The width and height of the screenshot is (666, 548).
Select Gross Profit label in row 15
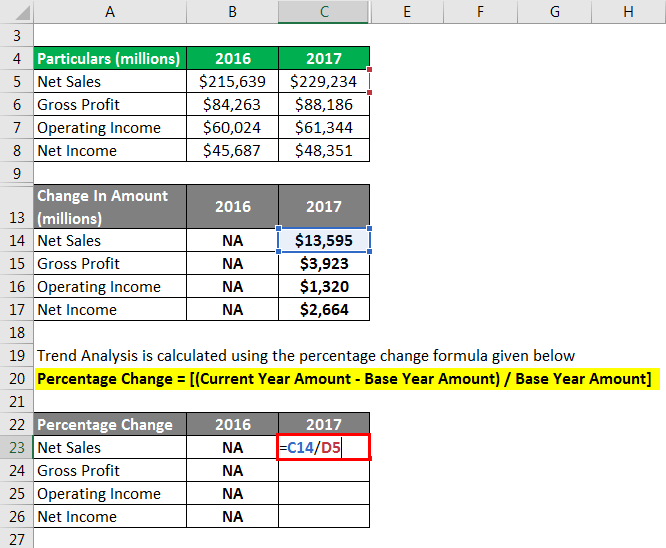(x=110, y=263)
